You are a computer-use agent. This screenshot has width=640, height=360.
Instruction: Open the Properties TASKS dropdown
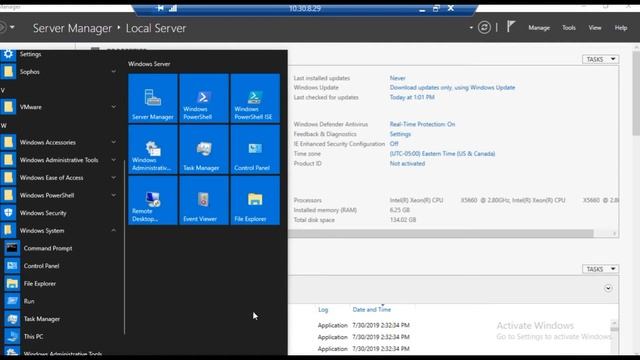click(x=600, y=59)
